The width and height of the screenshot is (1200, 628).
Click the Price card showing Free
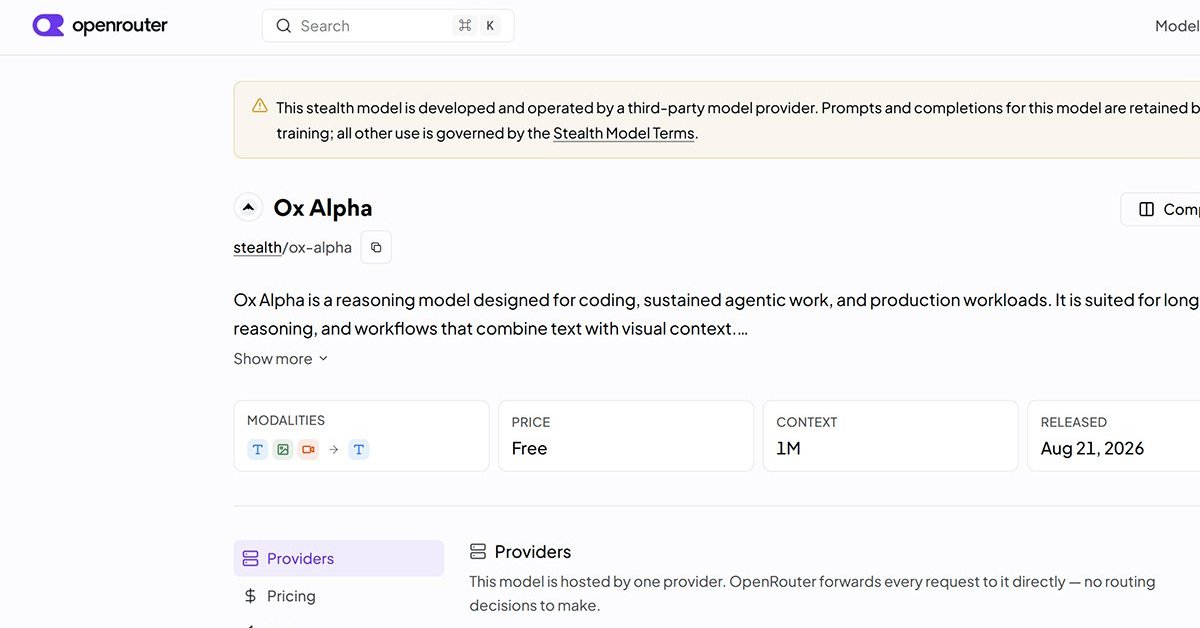point(626,436)
